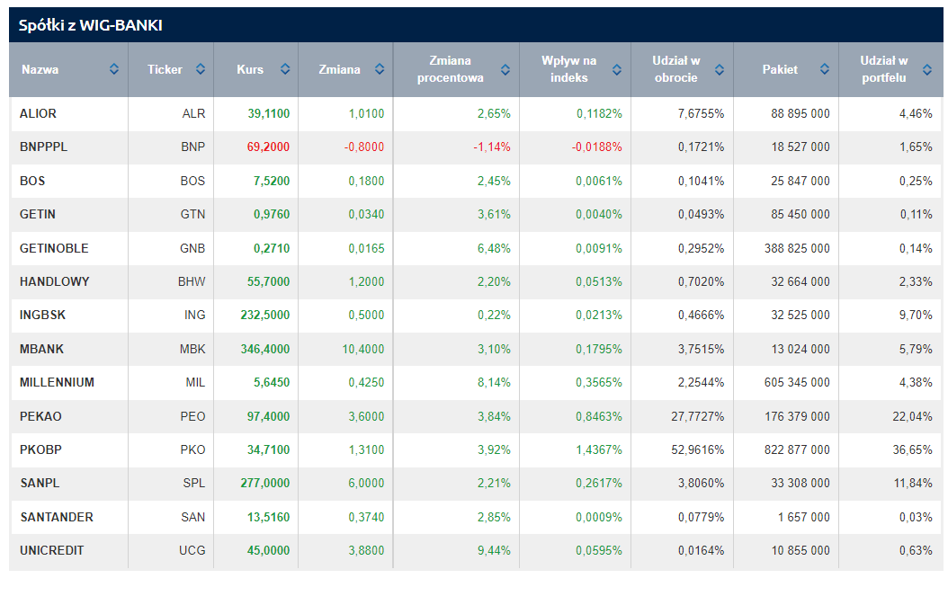The image size is (948, 596).
Task: Click the Ticker column header label
Action: pyautogui.click(x=164, y=70)
